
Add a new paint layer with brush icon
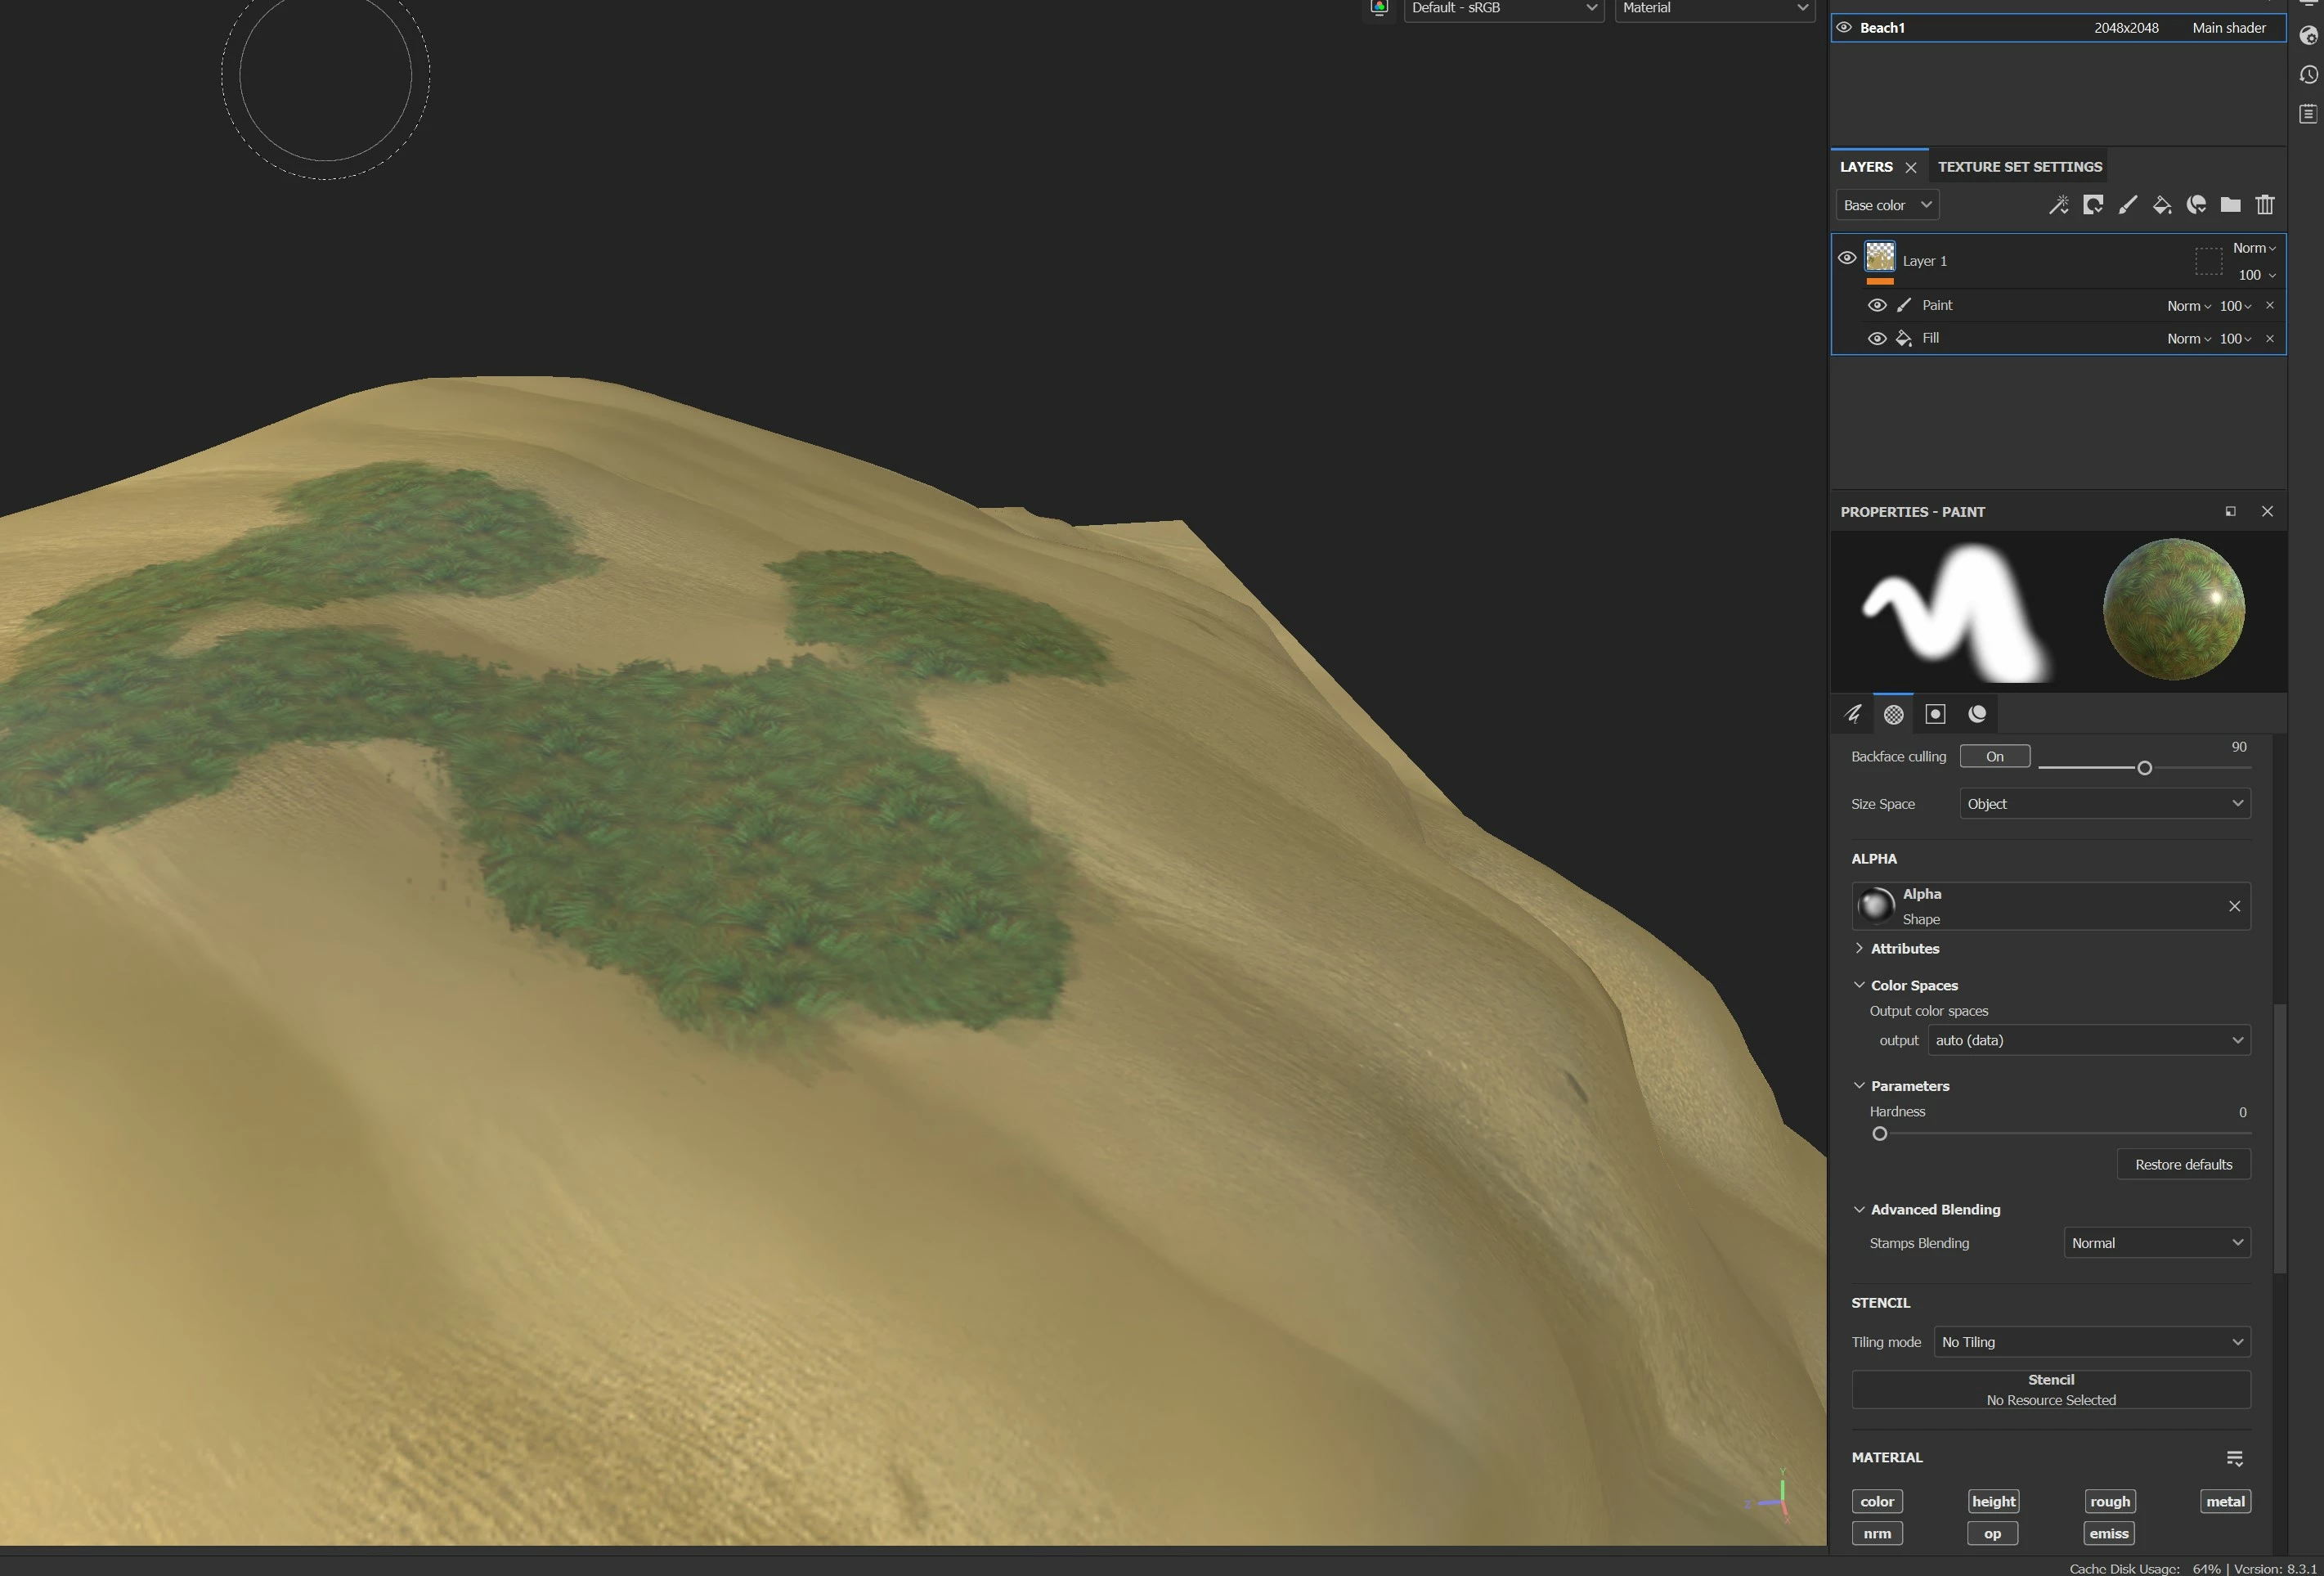coord(2128,205)
